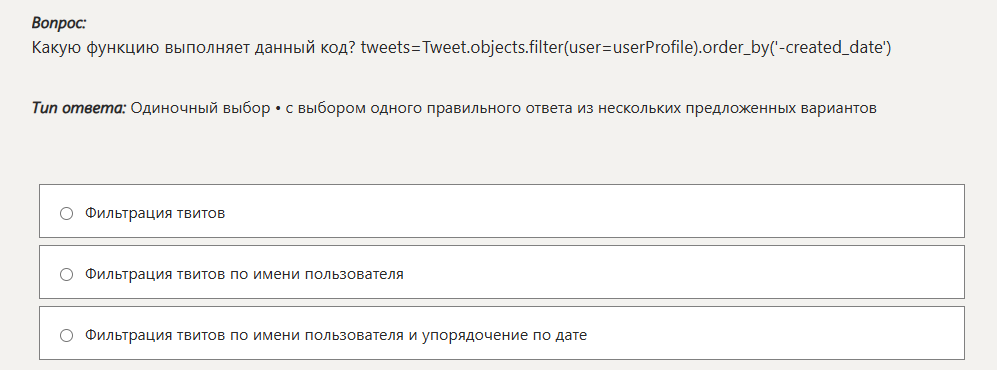Click the 'Вопрос:' heading

(x=59, y=24)
